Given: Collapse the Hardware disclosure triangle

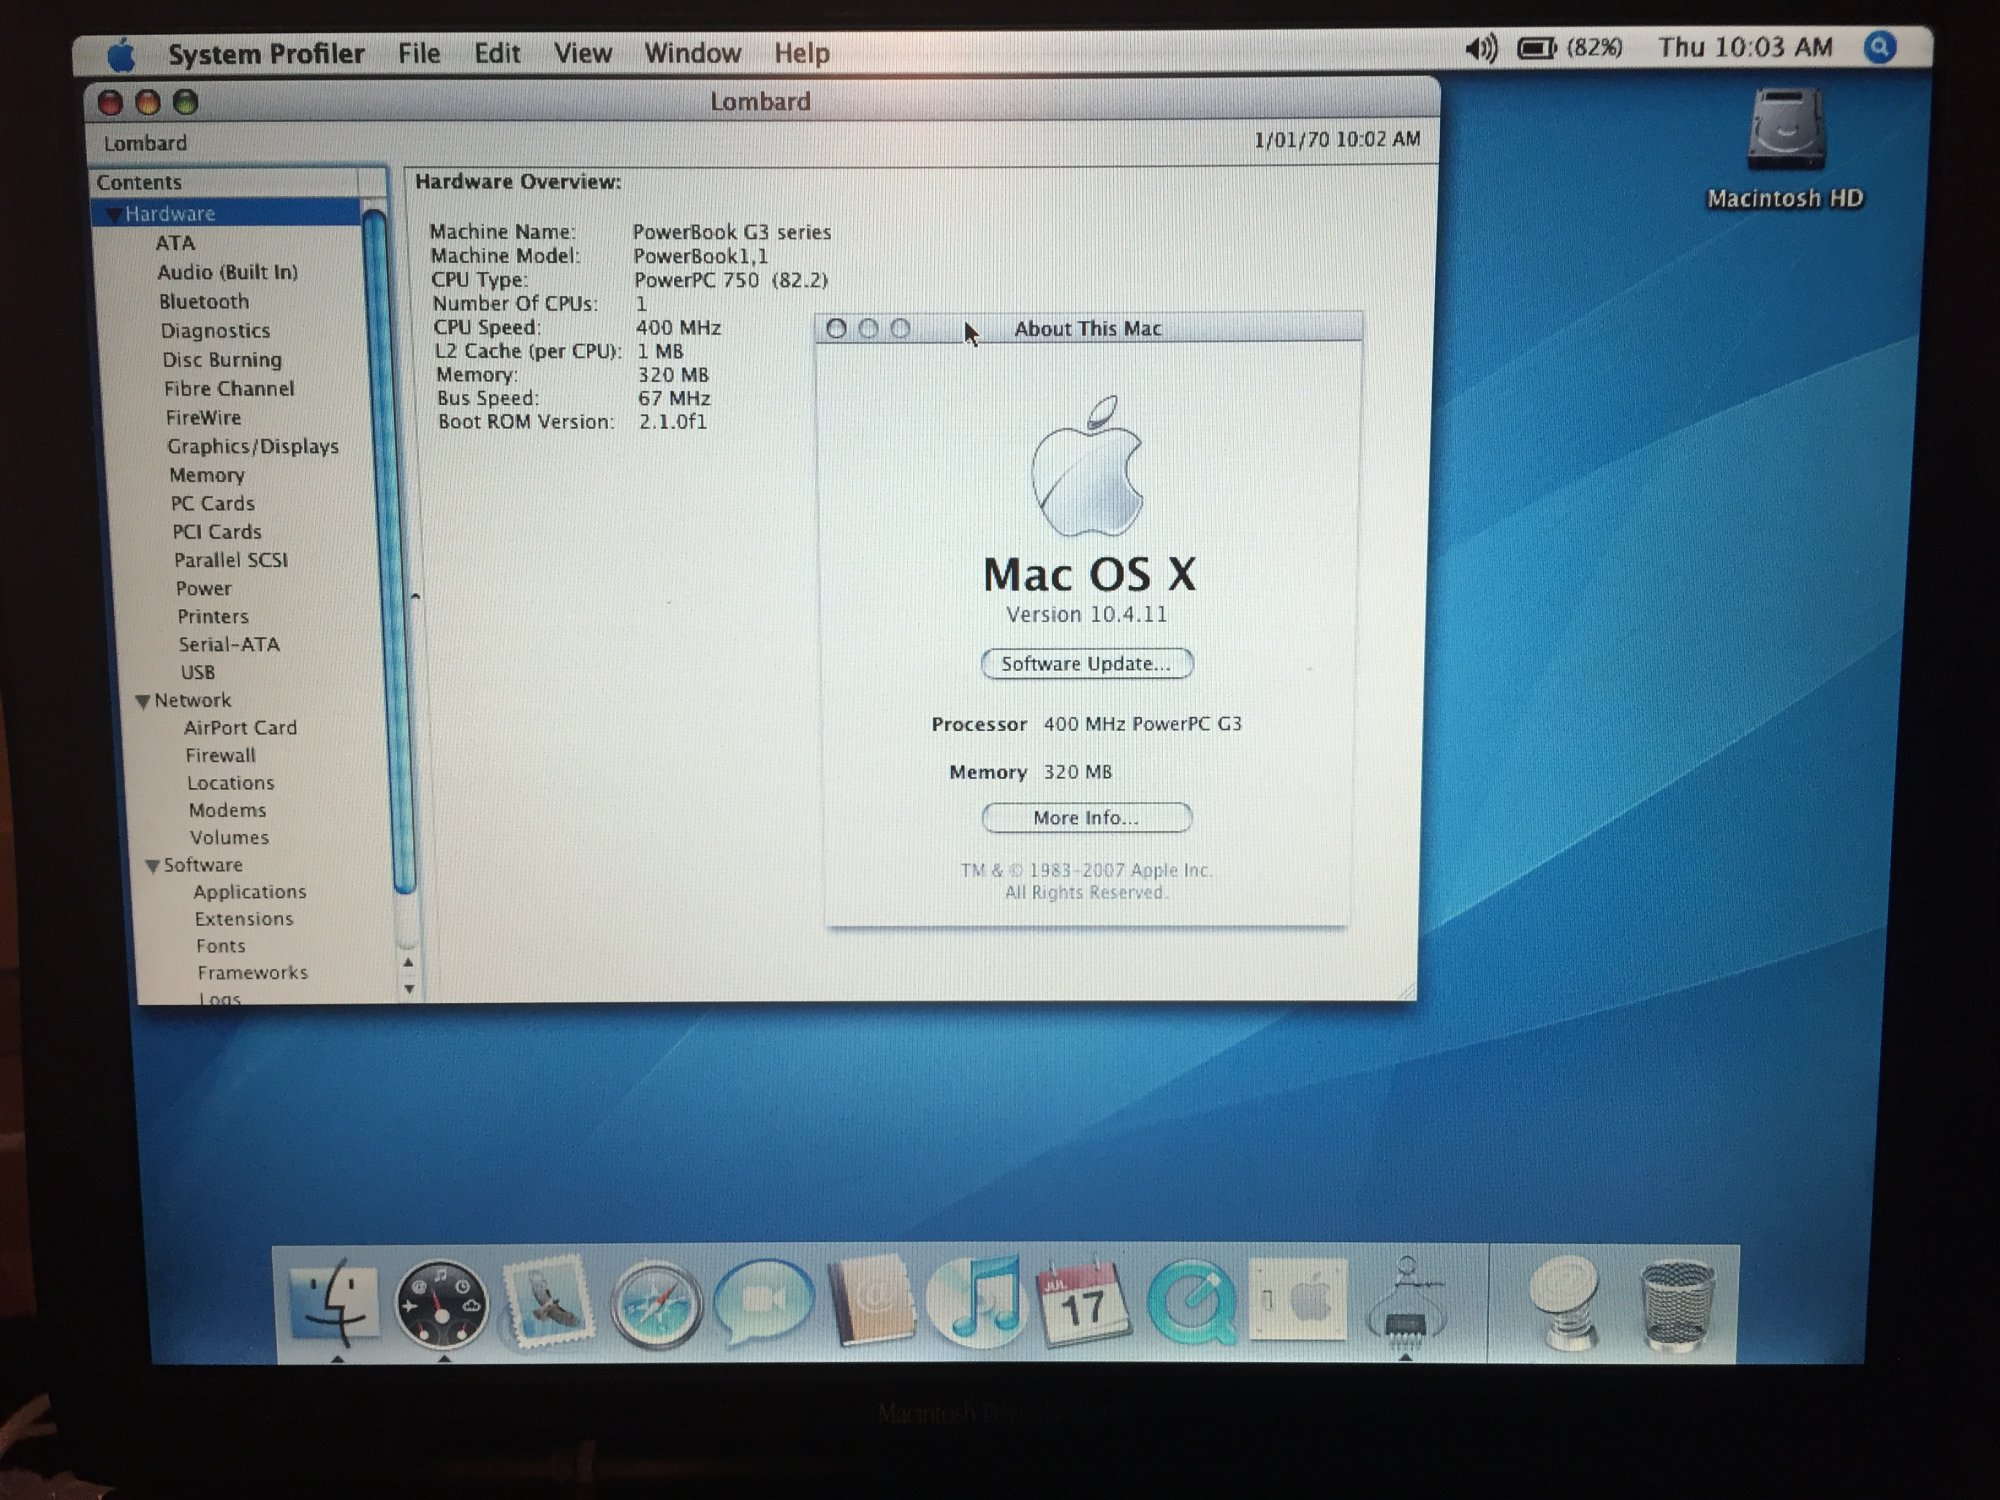Looking at the screenshot, I should (113, 214).
